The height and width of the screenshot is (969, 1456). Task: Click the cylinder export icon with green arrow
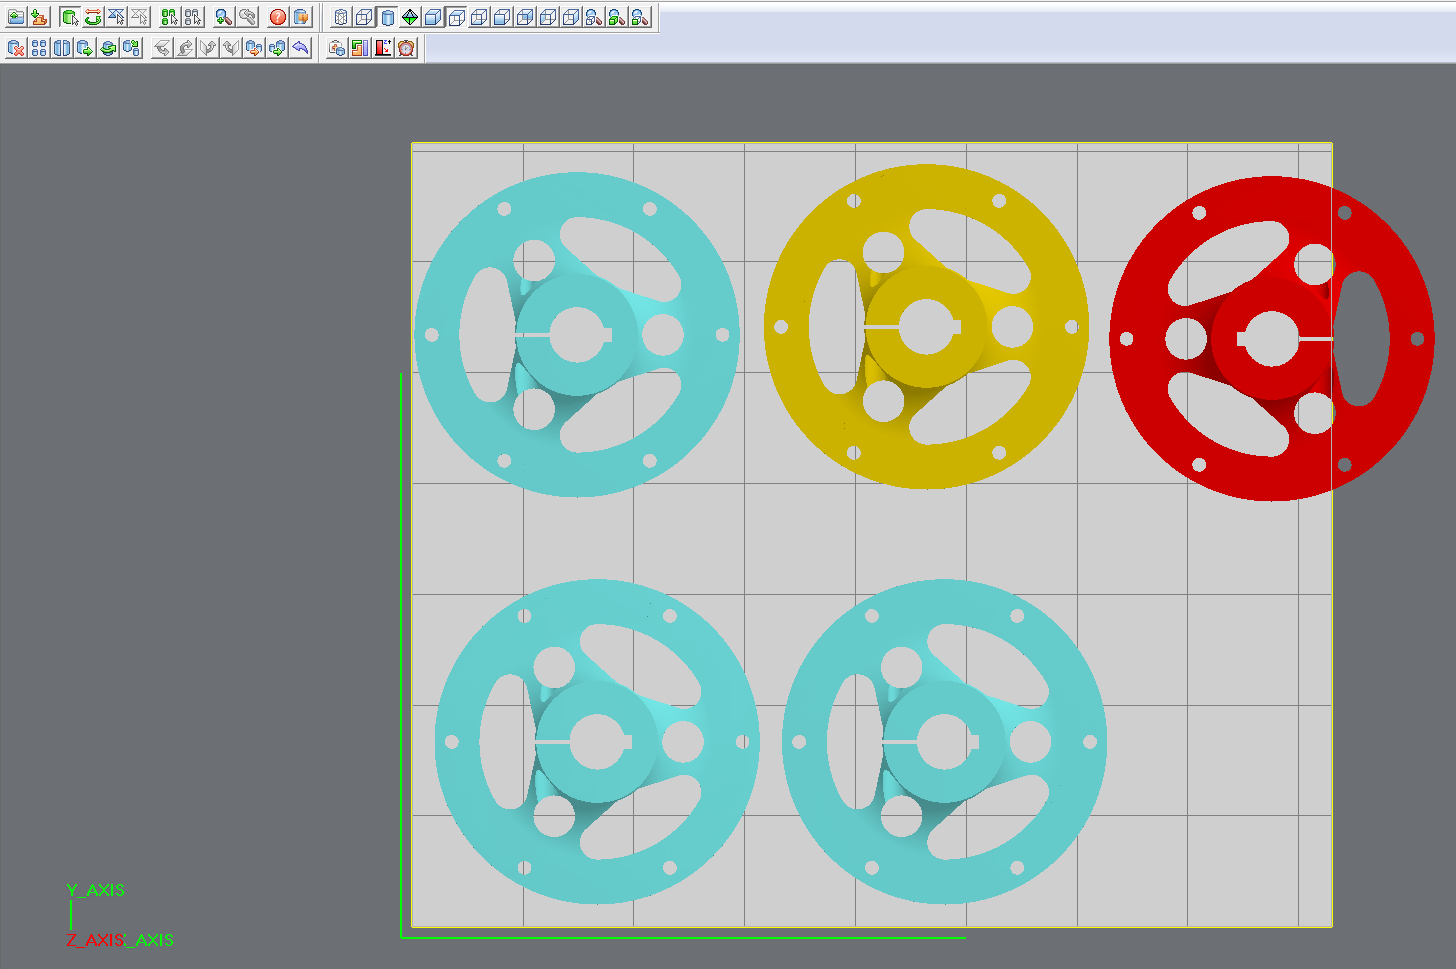pyautogui.click(x=85, y=47)
